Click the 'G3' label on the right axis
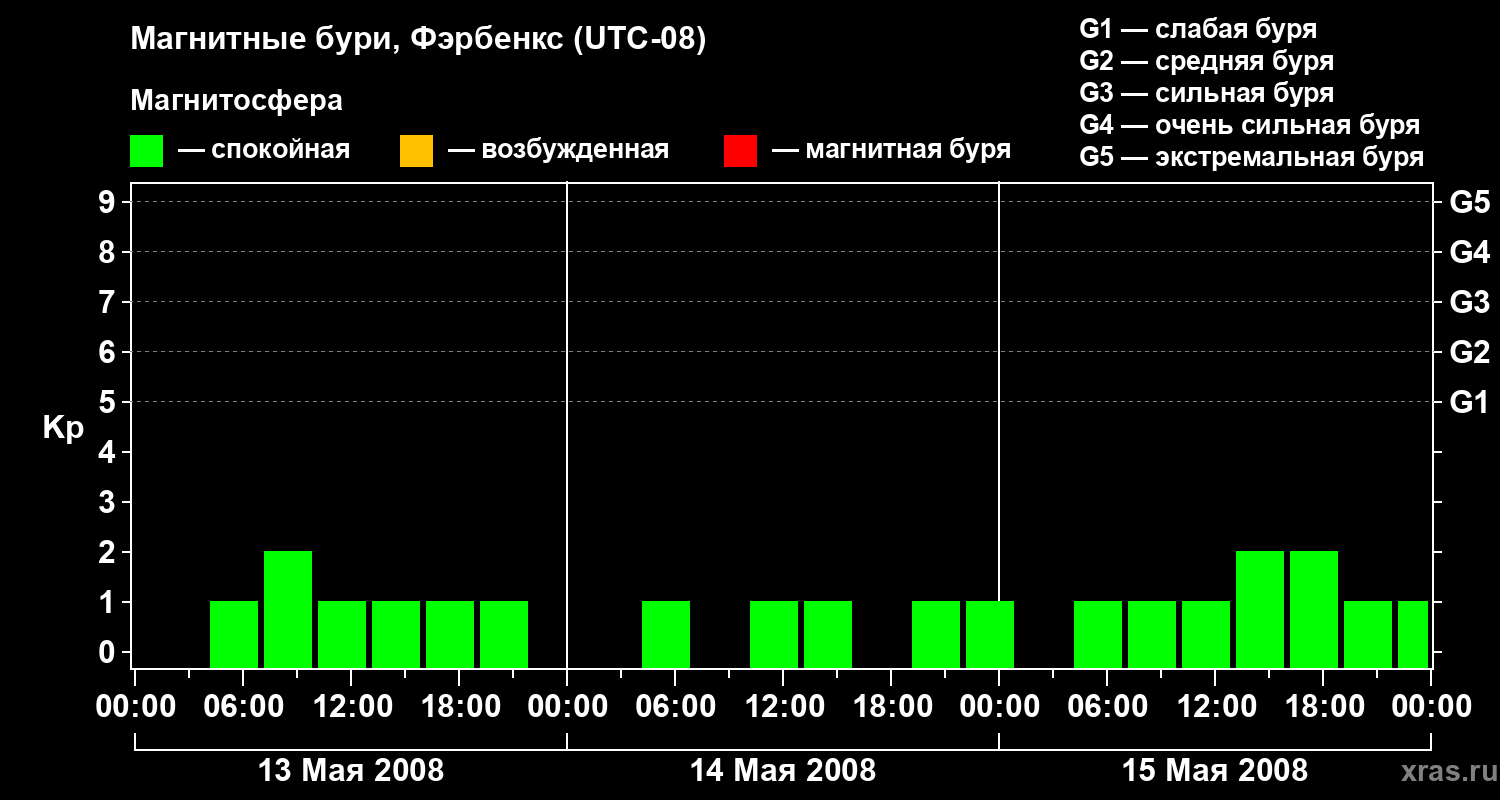1500x800 pixels. 1470,302
